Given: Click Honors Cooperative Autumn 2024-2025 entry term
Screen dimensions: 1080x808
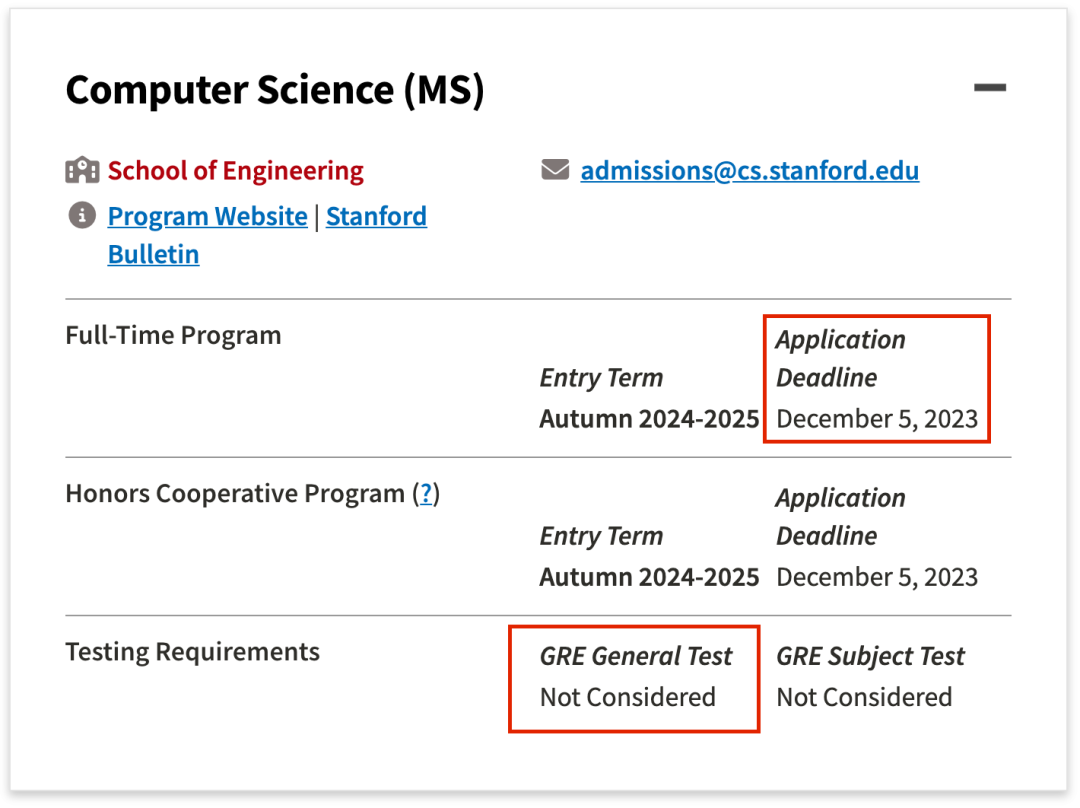Looking at the screenshot, I should [x=649, y=577].
